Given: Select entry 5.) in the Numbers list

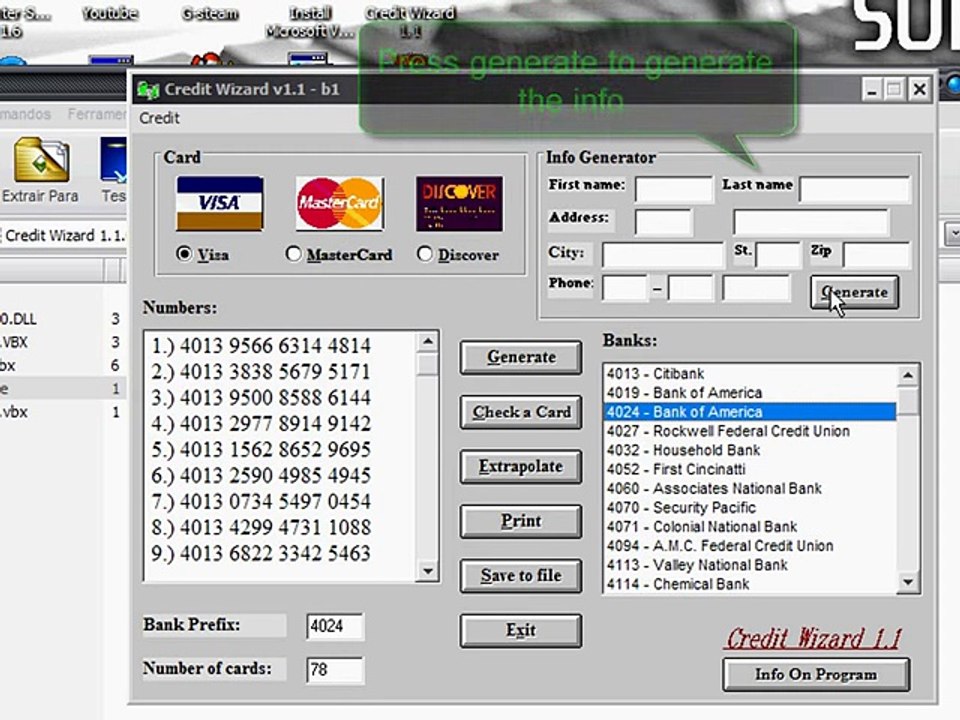Looking at the screenshot, I should (261, 450).
